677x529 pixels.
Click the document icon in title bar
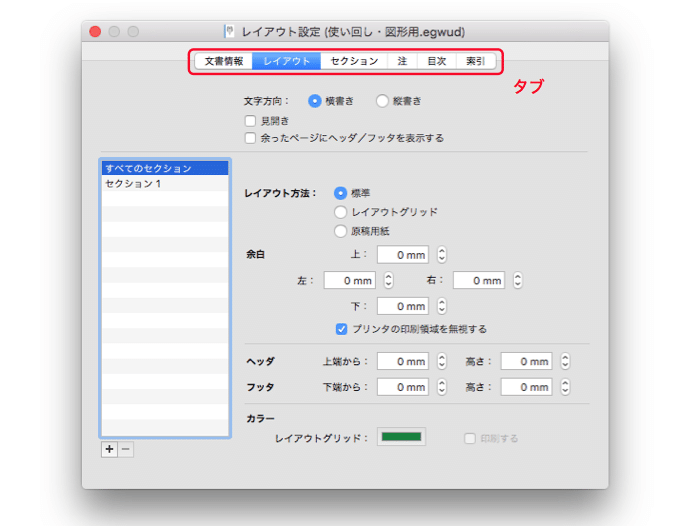click(x=230, y=32)
